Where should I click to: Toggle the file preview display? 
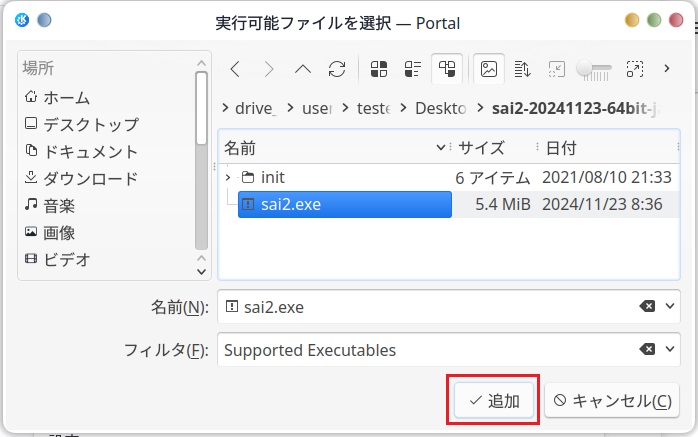tap(489, 69)
